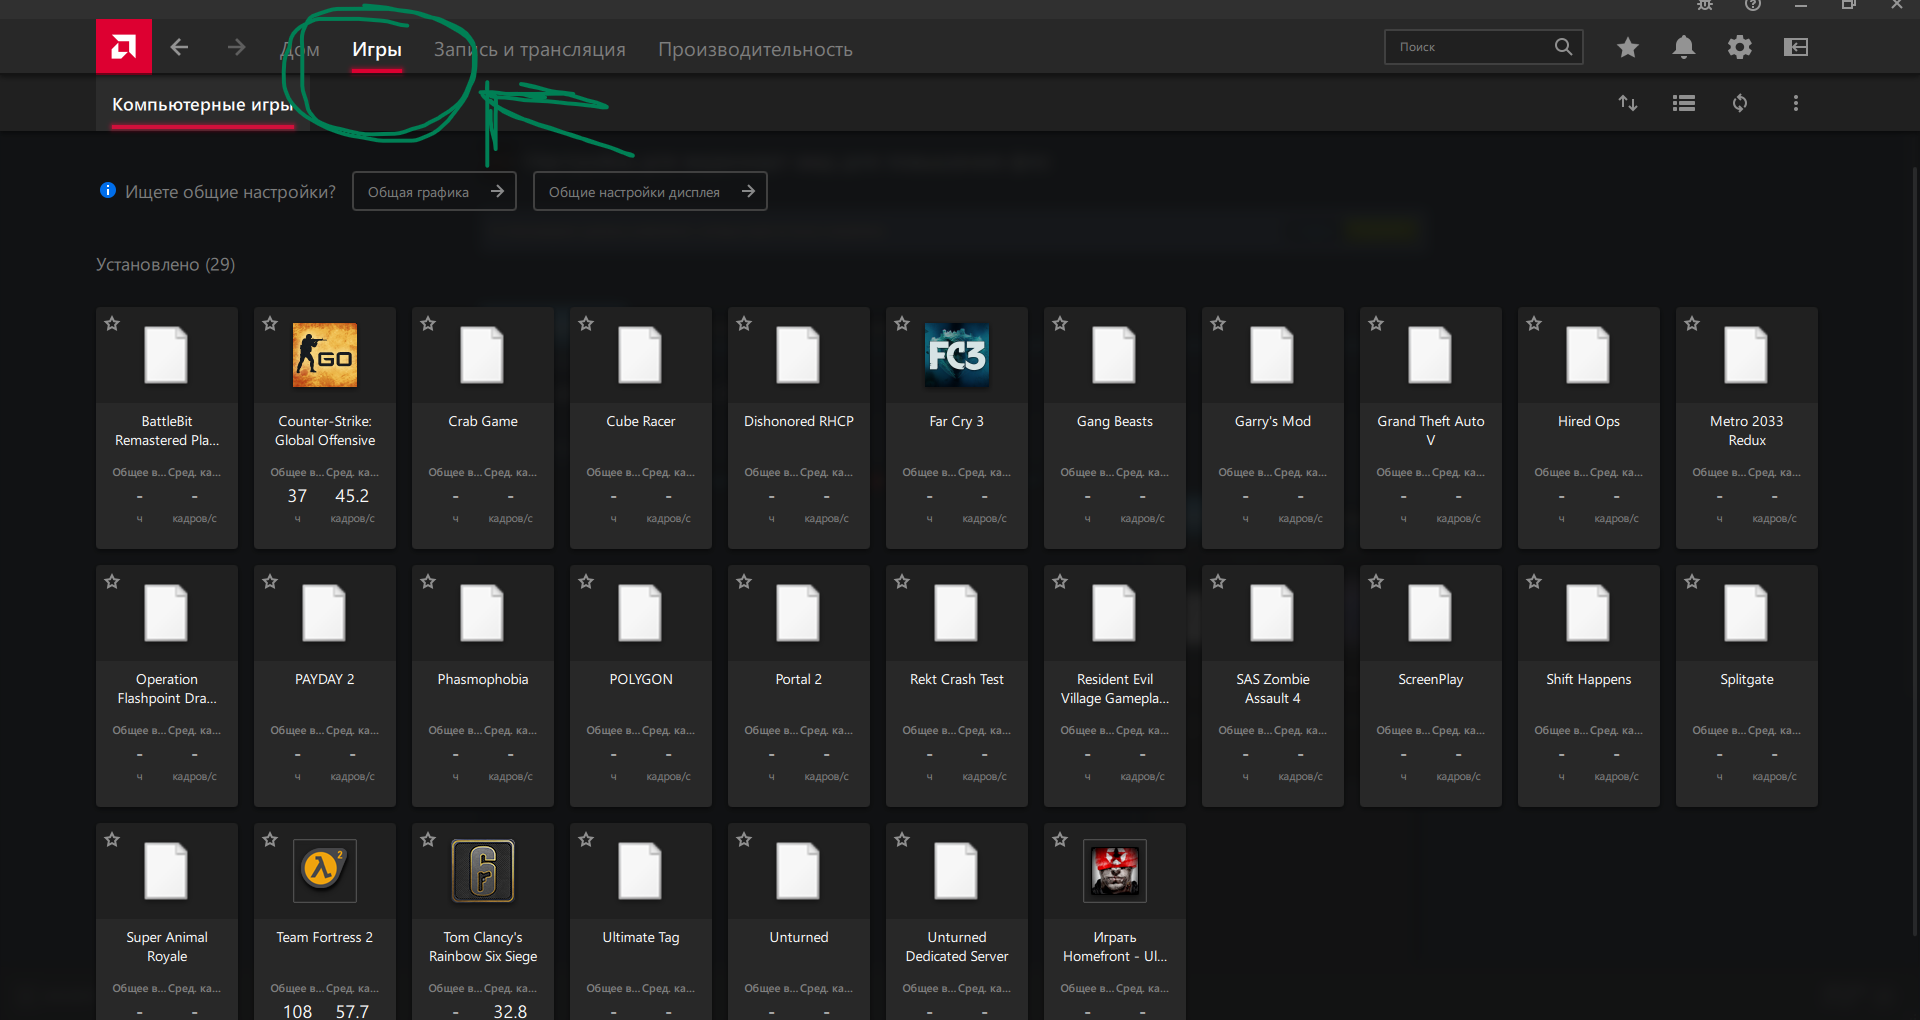This screenshot has height=1020, width=1920.
Task: Switch to the Дом tab
Action: coord(300,49)
